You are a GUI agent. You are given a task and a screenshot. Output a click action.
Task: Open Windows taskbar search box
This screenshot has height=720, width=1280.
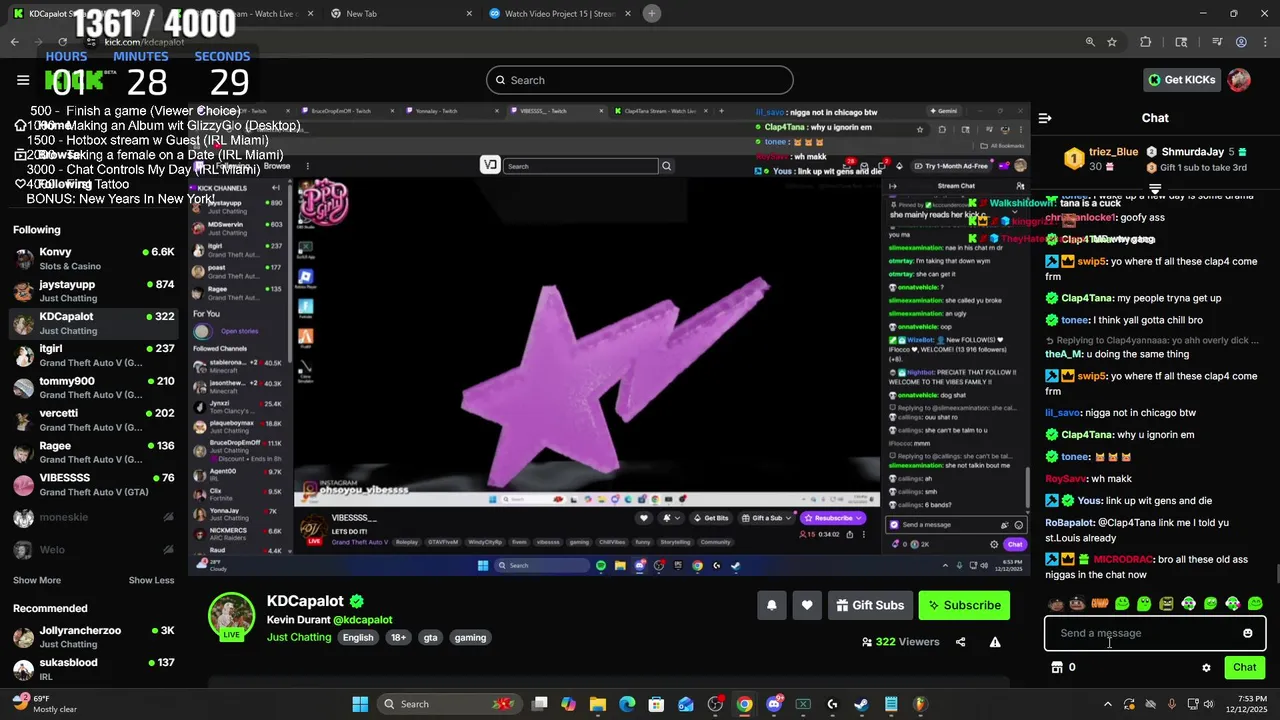(448, 704)
